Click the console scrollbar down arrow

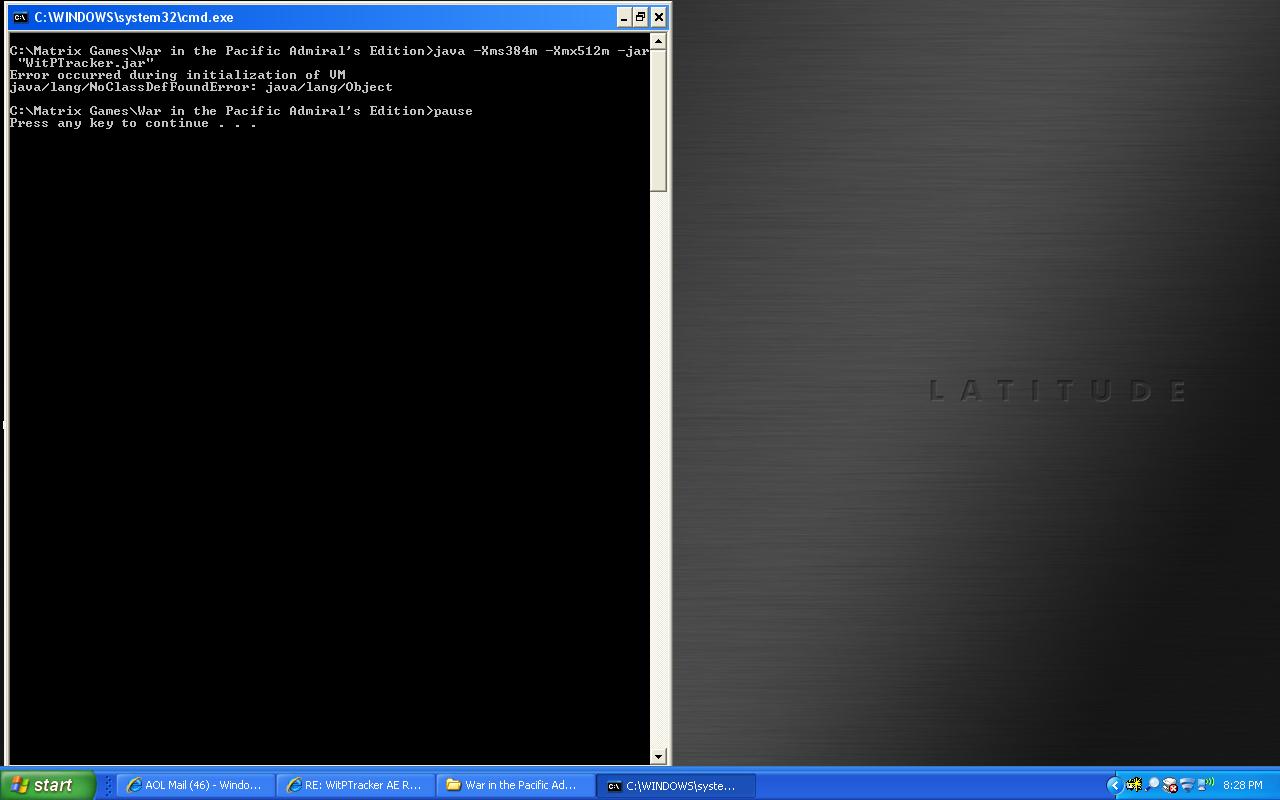[x=658, y=757]
